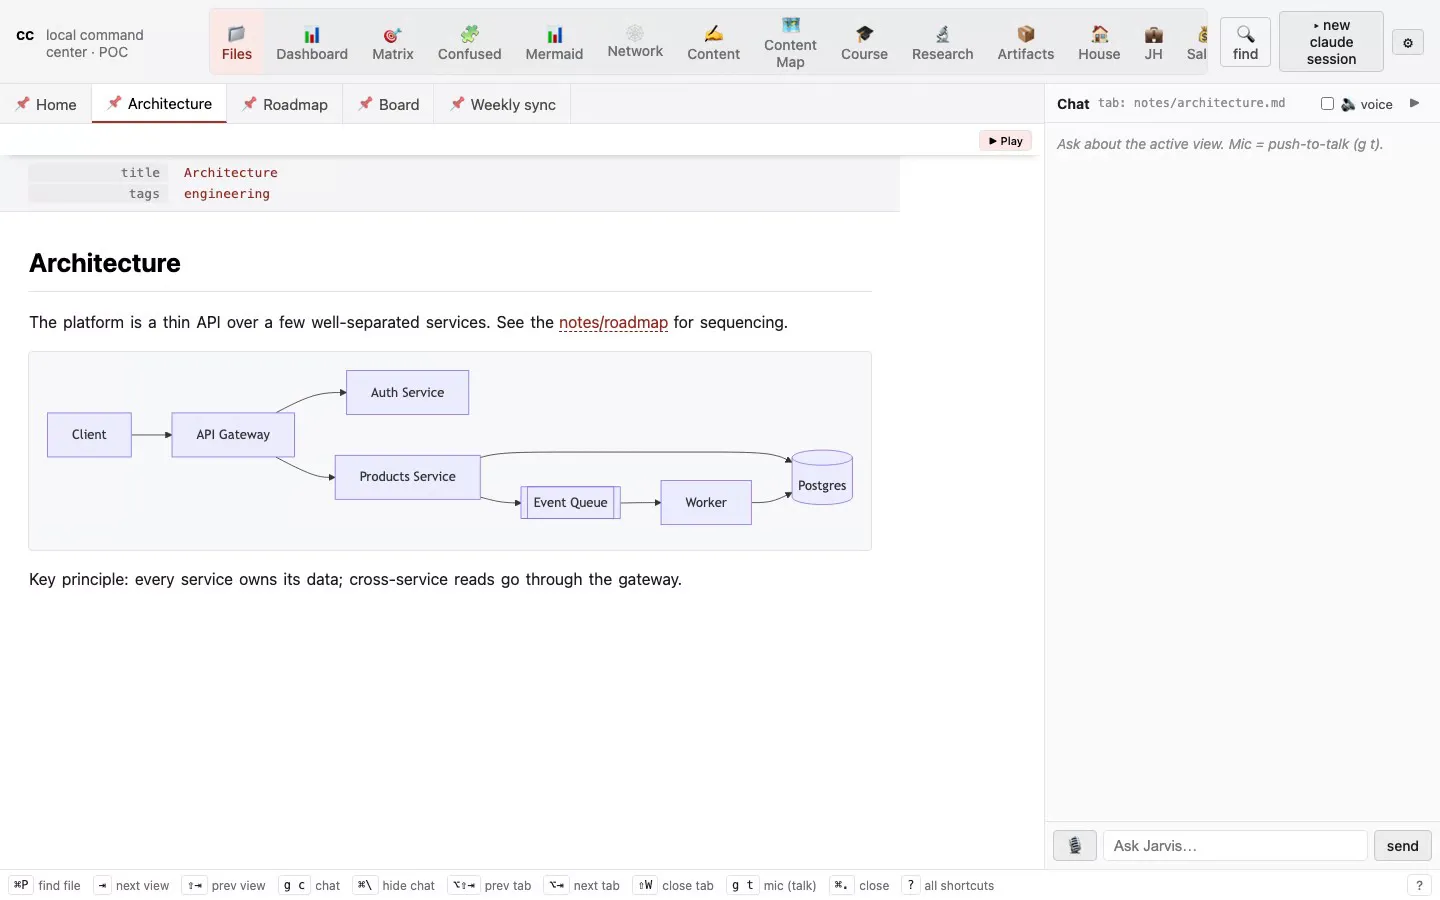Click the Client node in diagram
1440x900 pixels.
click(x=89, y=435)
